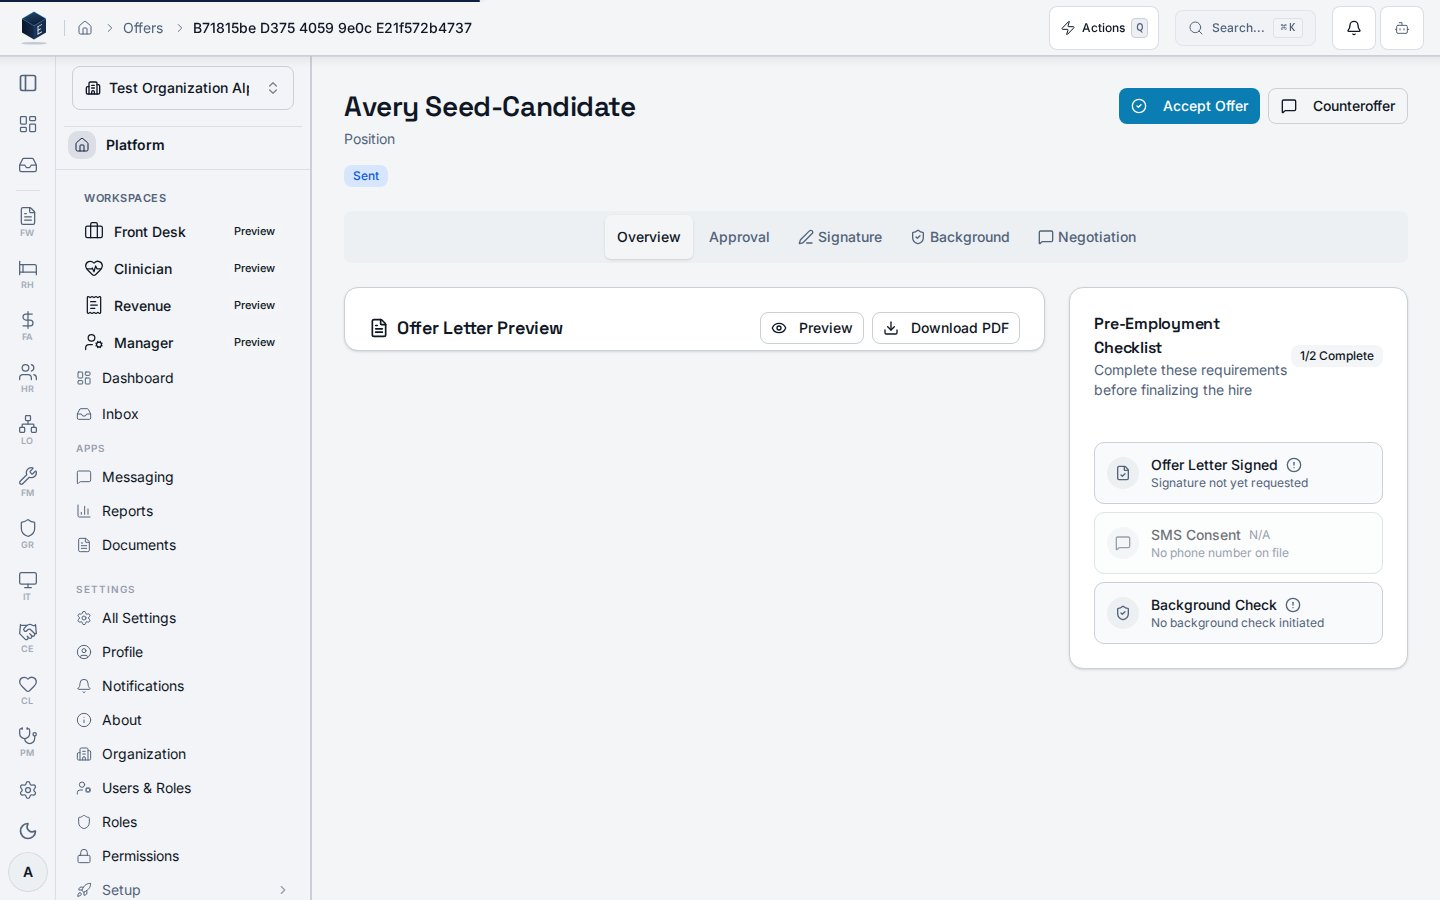Viewport: 1440px width, 900px height.
Task: Select the Background Check checklist item
Action: coord(1238,613)
